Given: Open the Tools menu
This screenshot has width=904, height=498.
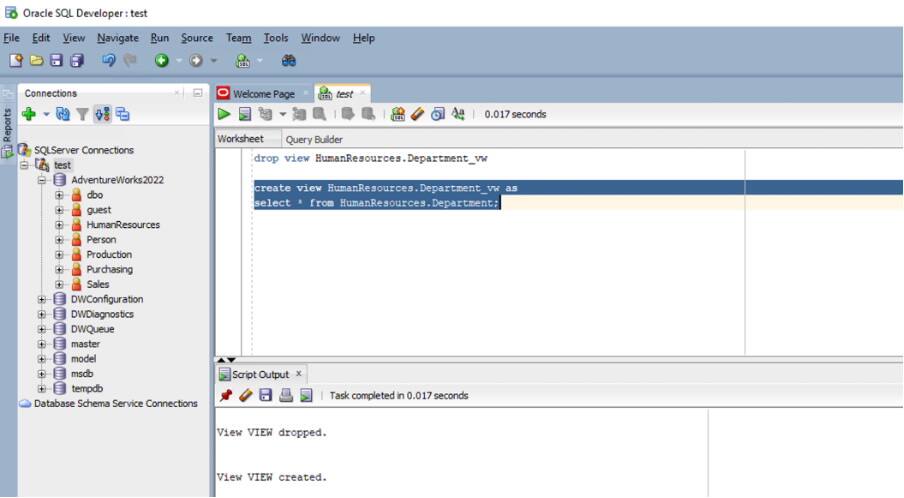Looking at the screenshot, I should pyautogui.click(x=276, y=38).
